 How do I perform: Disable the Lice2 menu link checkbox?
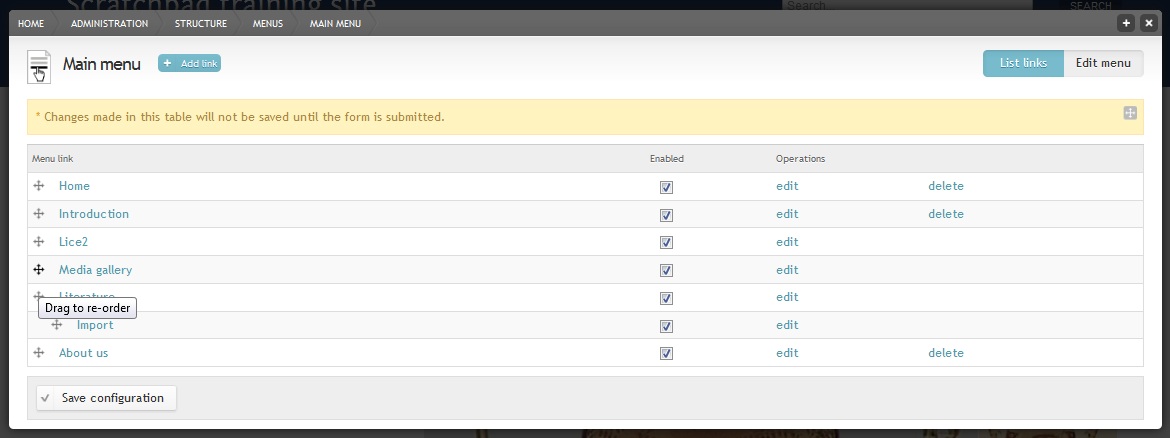click(x=666, y=243)
